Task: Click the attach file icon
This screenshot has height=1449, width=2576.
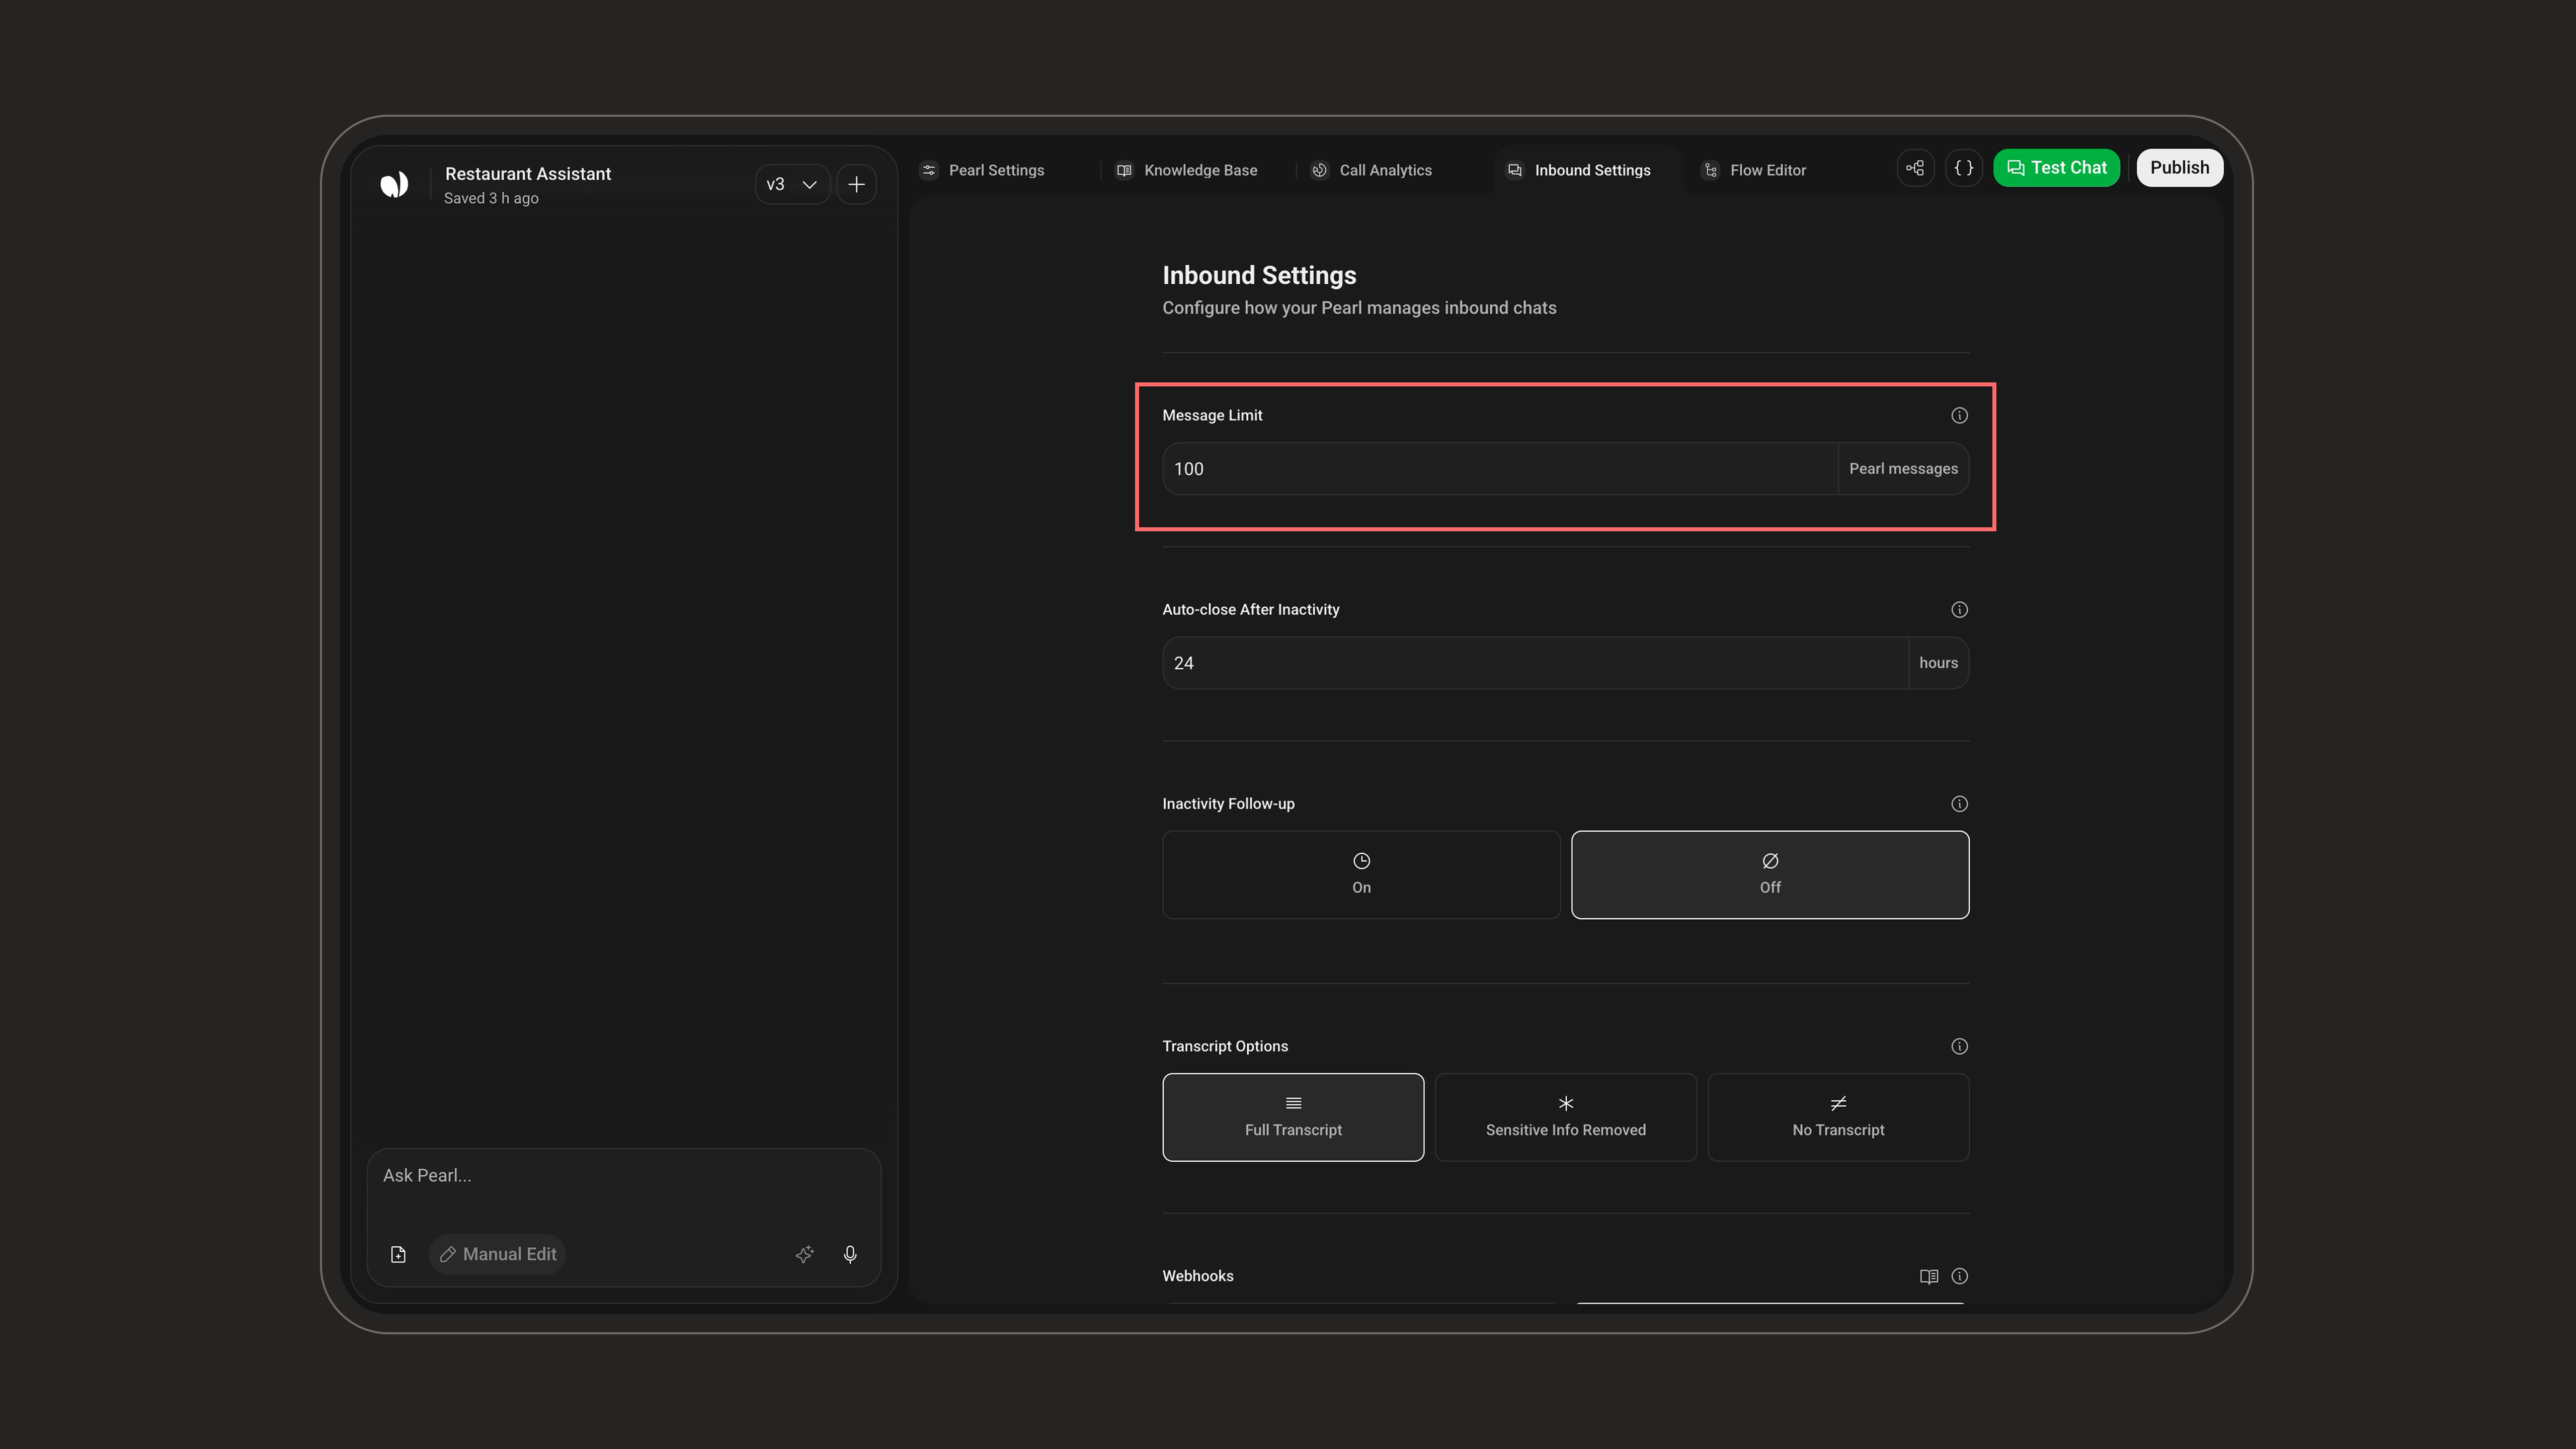Action: coord(398,1254)
